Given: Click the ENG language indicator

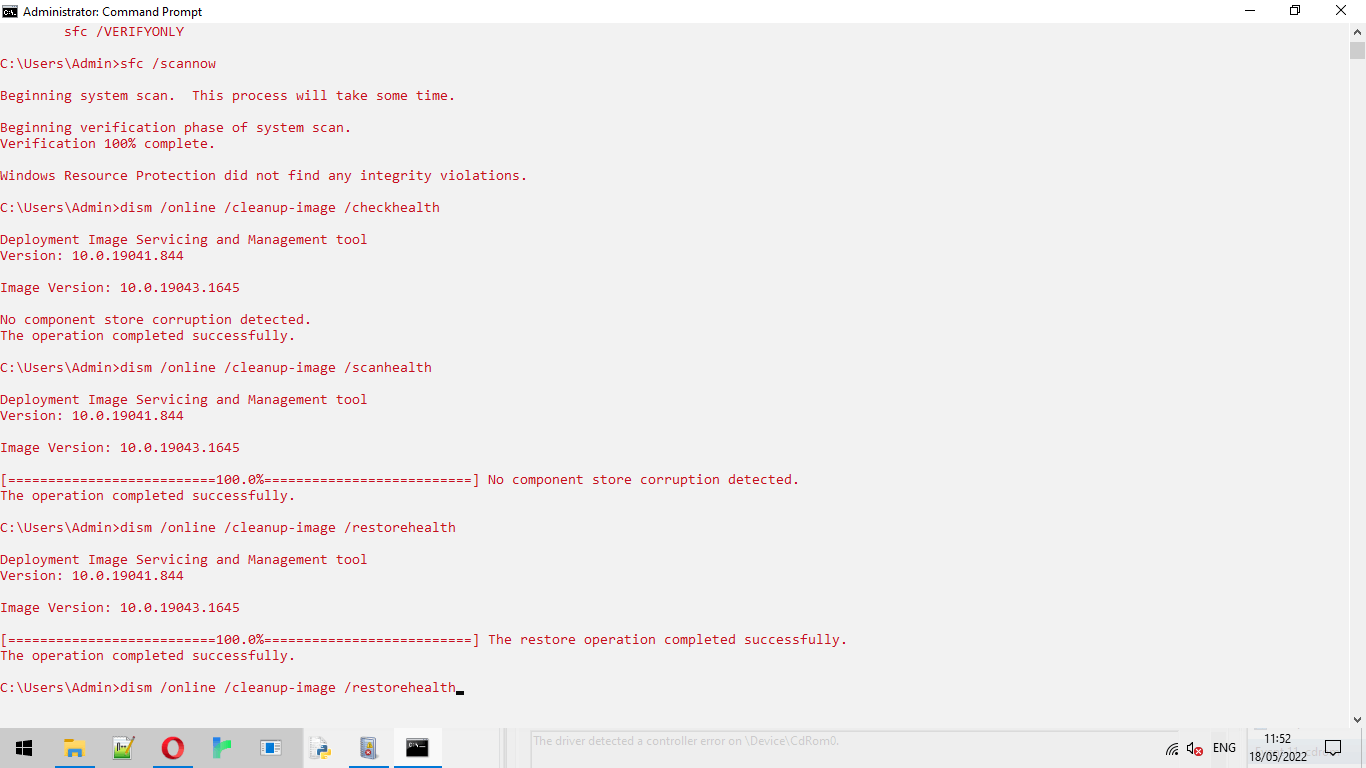Looking at the screenshot, I should pos(1224,747).
